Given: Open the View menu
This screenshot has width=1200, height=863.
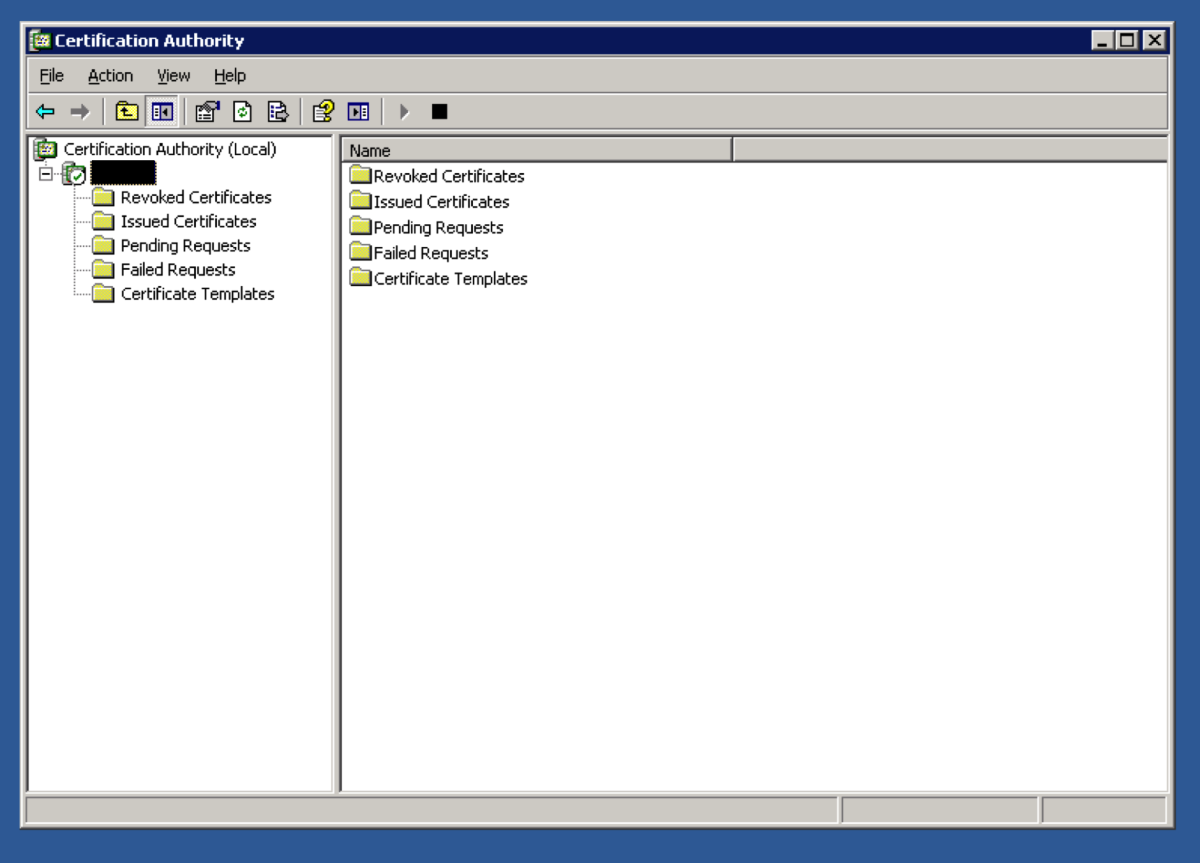Looking at the screenshot, I should pos(173,76).
